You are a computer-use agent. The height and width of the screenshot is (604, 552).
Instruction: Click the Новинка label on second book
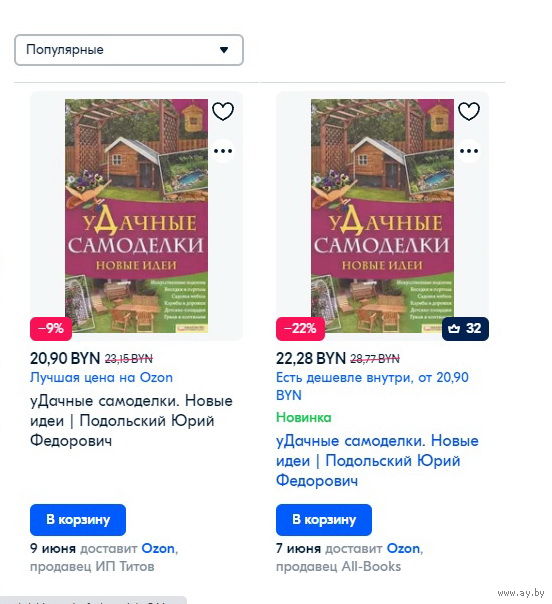(x=304, y=417)
